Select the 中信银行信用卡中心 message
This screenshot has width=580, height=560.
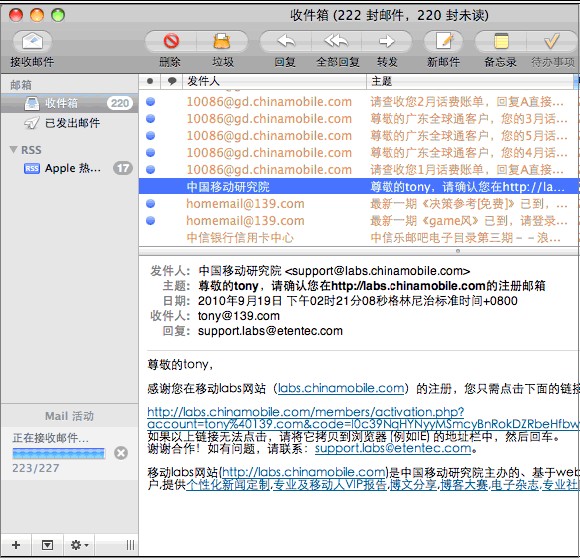359,237
